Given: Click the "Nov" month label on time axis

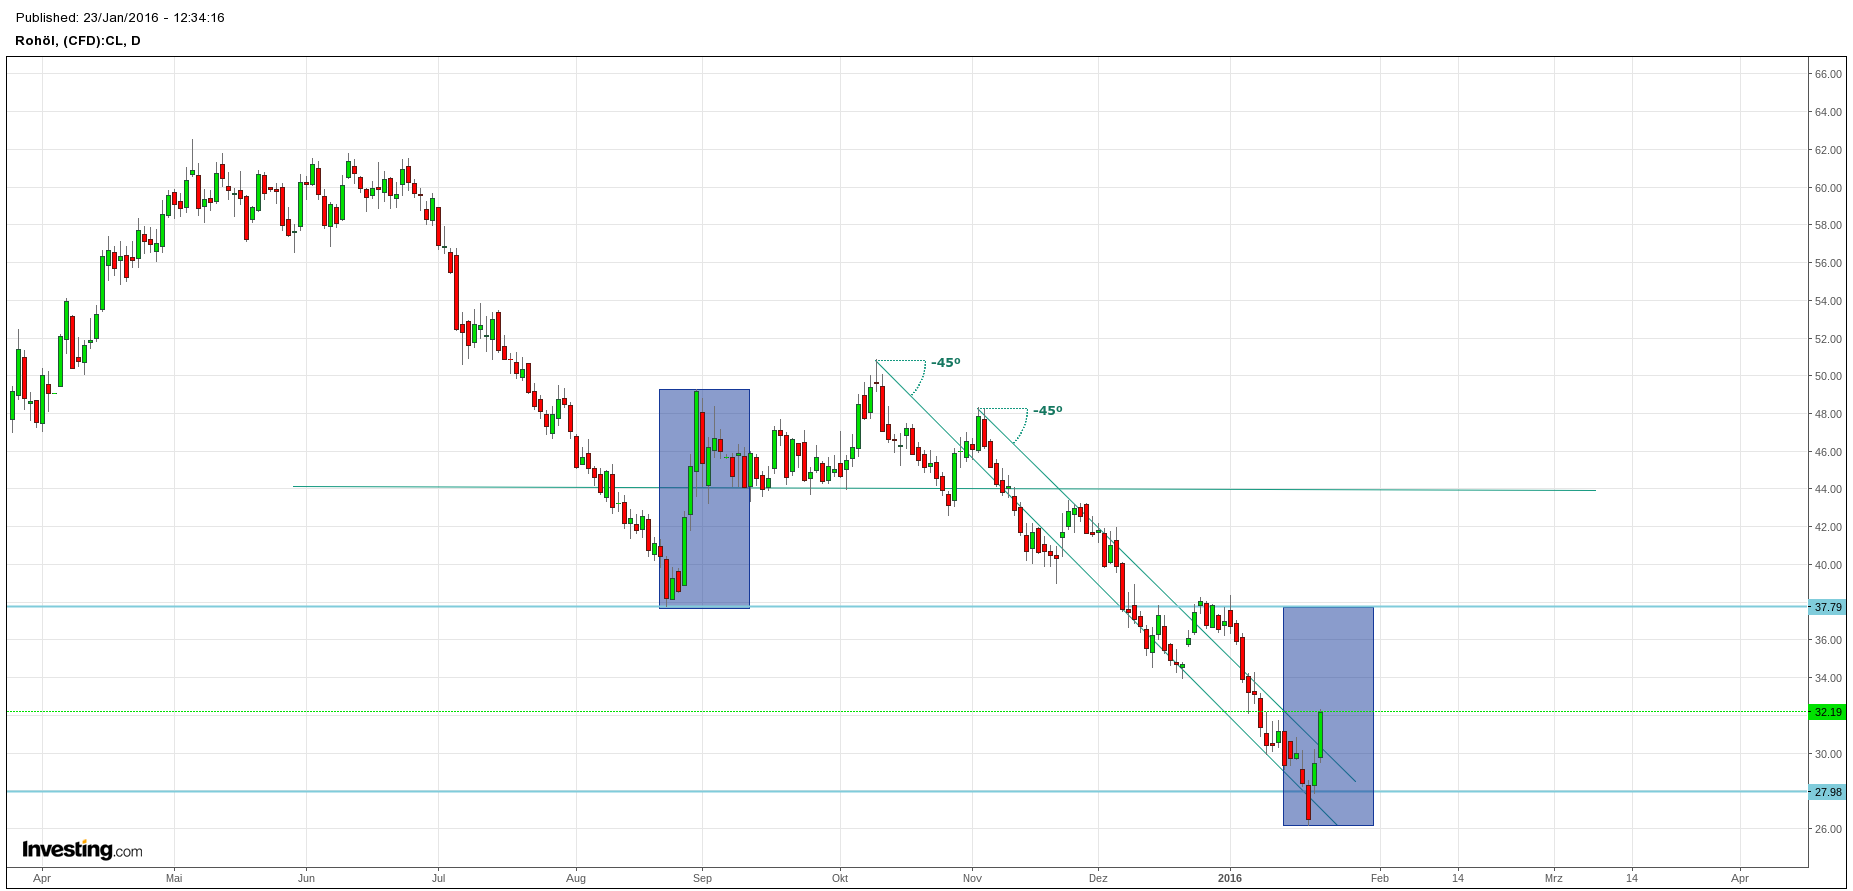Looking at the screenshot, I should 972,878.
